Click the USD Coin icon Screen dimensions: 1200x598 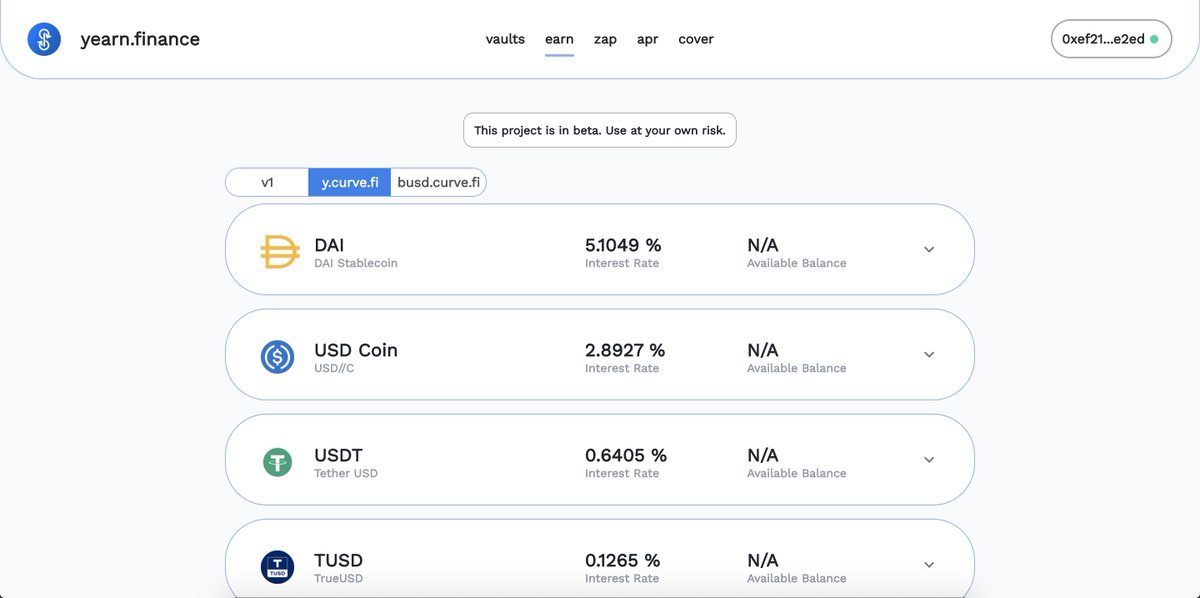click(277, 357)
